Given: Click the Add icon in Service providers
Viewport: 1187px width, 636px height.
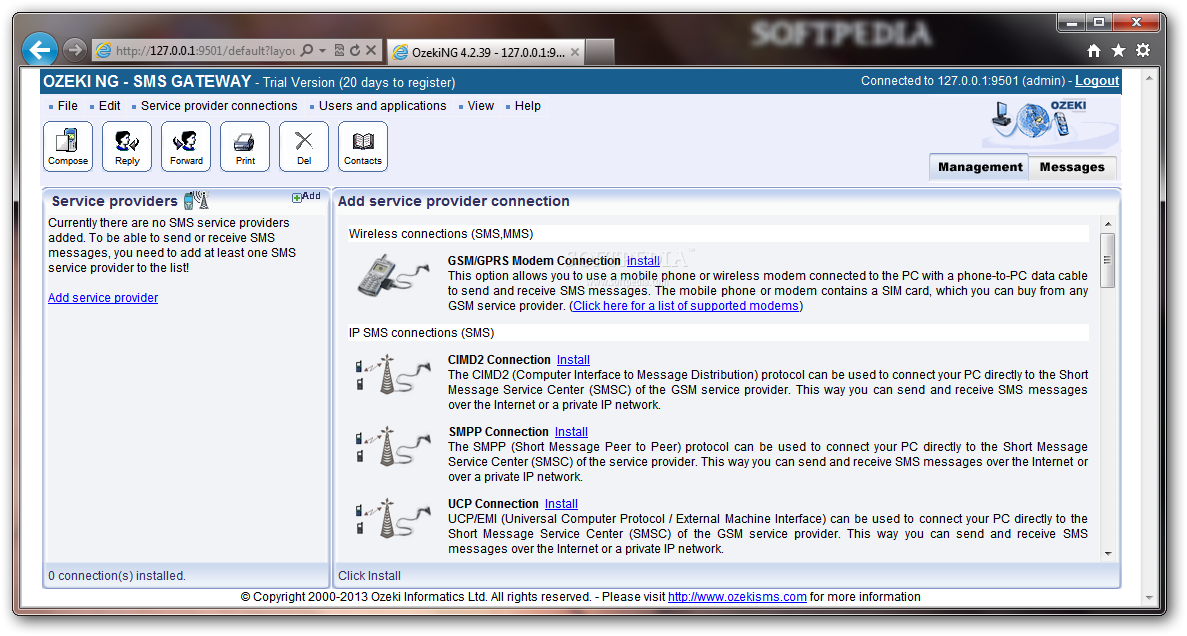Looking at the screenshot, I should (306, 196).
